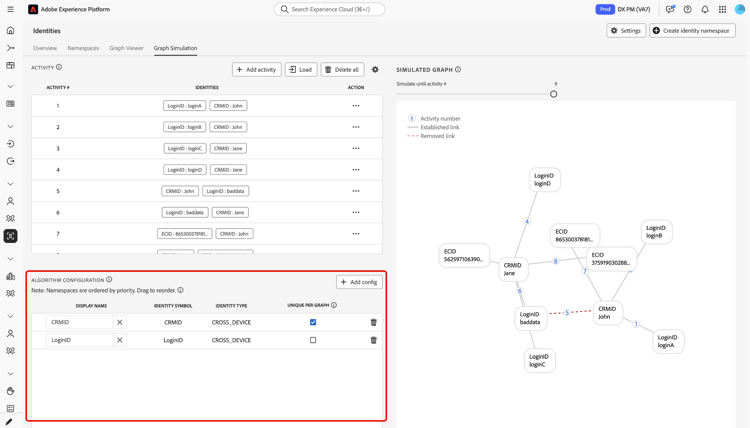Uncheck Unique Per Graph for CRMID

(313, 322)
